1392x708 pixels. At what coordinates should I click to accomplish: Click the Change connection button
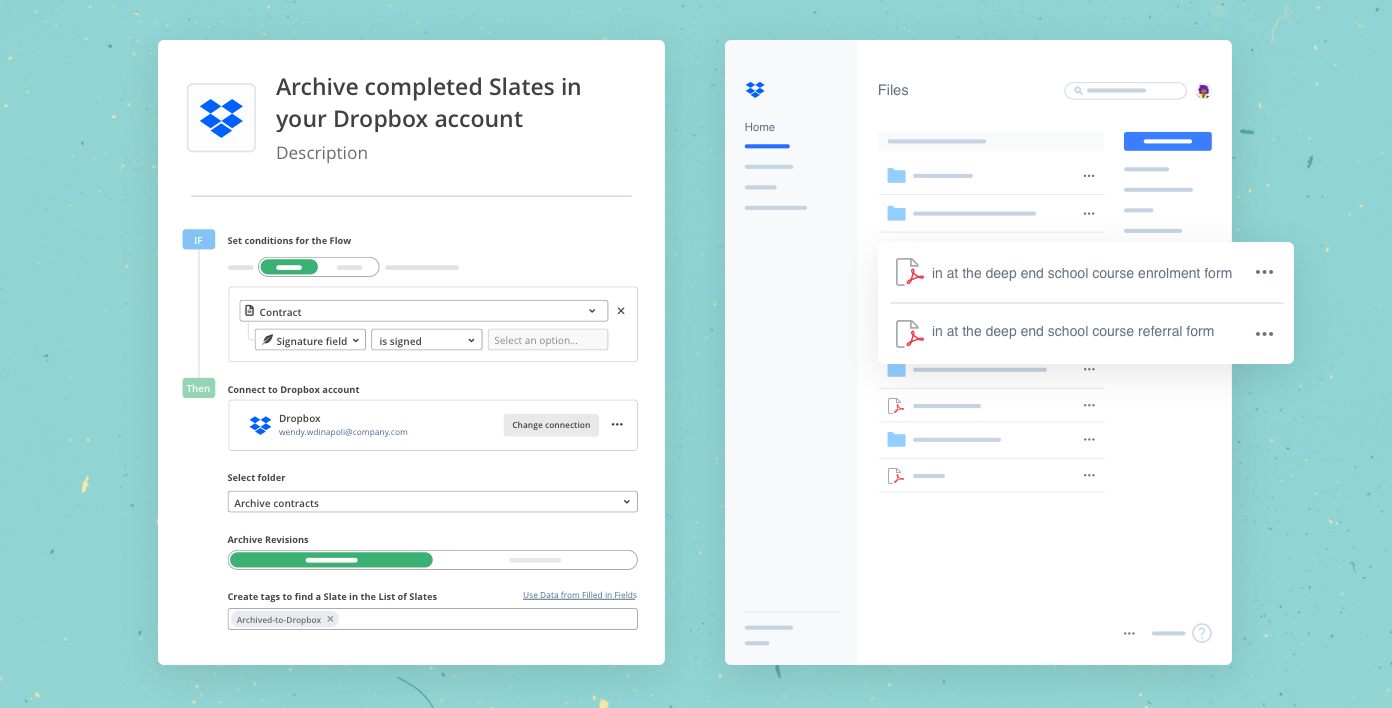point(551,425)
